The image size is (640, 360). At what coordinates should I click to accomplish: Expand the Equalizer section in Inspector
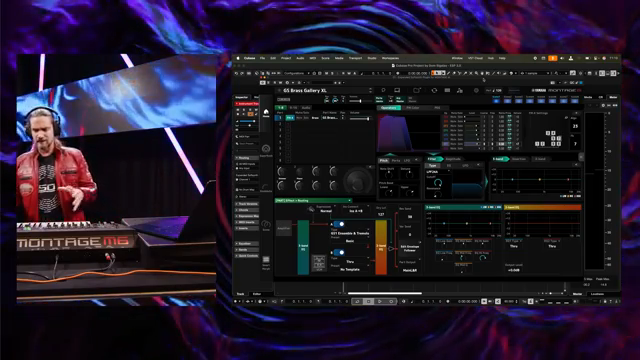coord(247,243)
